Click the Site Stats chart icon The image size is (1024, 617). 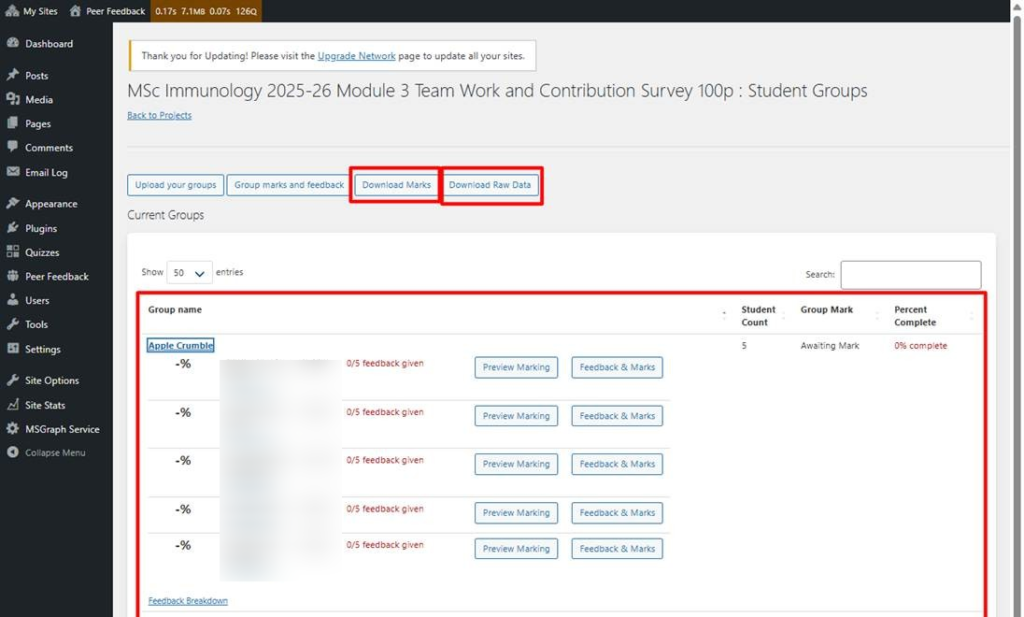pos(12,405)
